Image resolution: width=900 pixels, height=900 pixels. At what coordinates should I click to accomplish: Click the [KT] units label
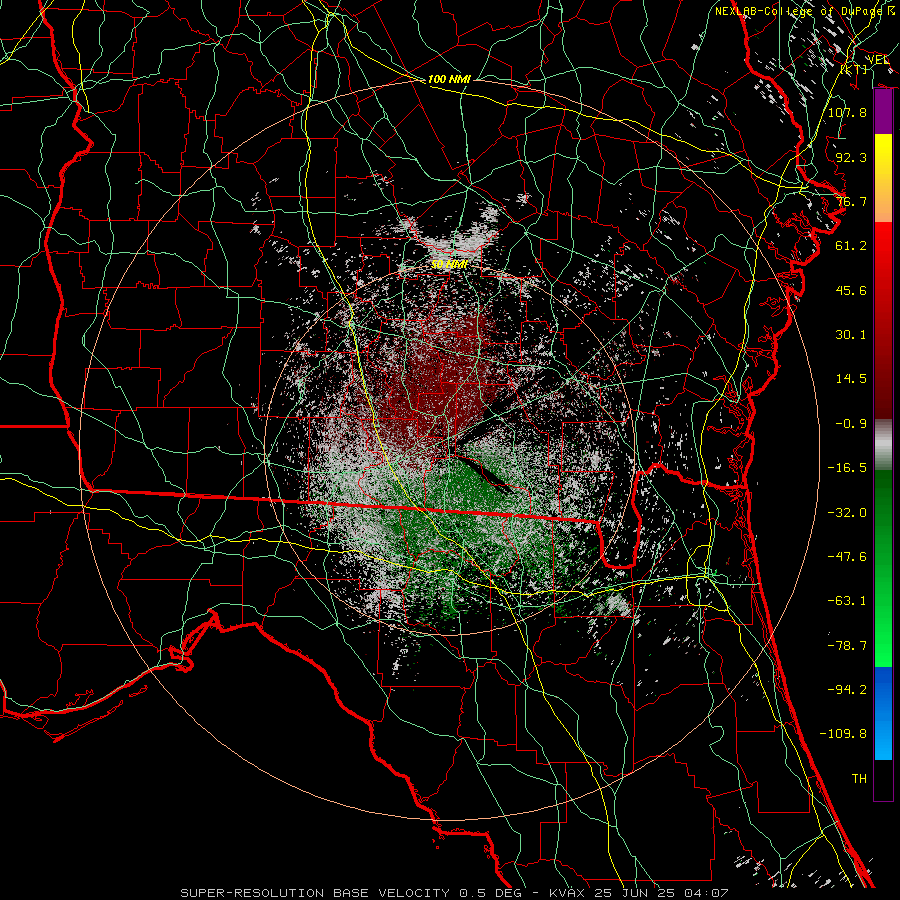click(x=854, y=69)
